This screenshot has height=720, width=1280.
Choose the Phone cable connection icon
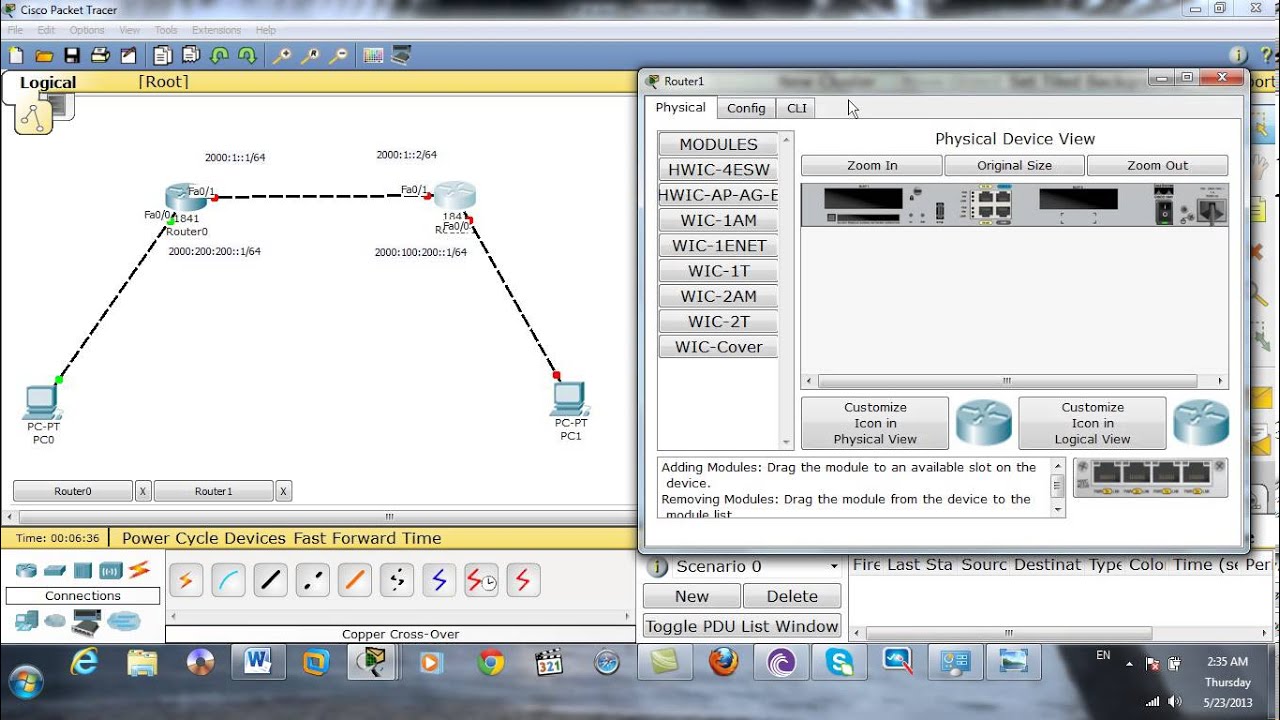pyautogui.click(x=397, y=580)
